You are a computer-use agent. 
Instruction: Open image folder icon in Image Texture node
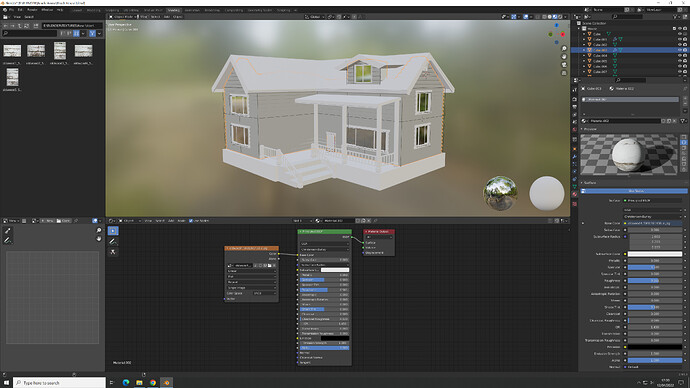[269, 266]
